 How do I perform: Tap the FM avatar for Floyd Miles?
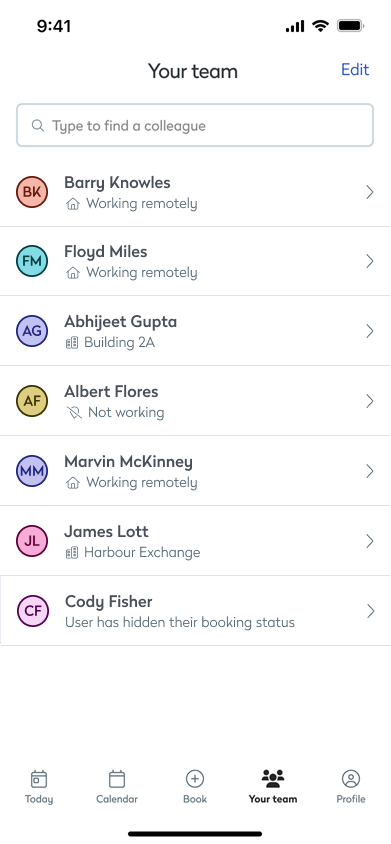point(32,261)
